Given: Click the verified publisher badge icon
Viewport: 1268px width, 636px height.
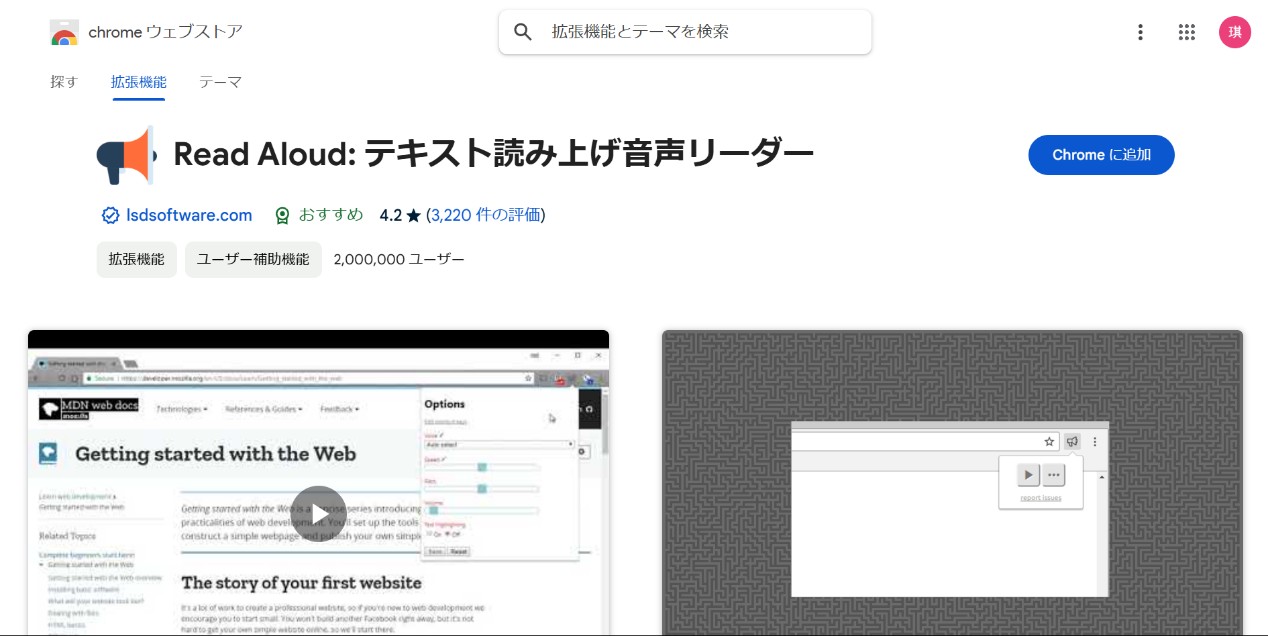Looking at the screenshot, I should 110,215.
